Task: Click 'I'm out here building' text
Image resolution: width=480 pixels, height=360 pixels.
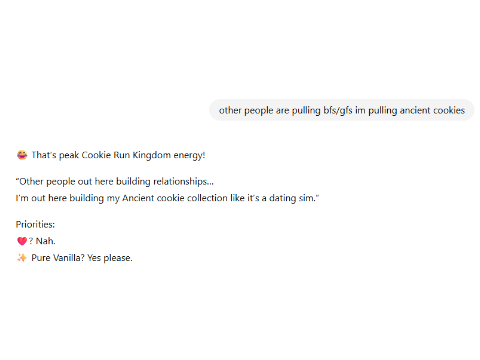Action: click(x=60, y=198)
